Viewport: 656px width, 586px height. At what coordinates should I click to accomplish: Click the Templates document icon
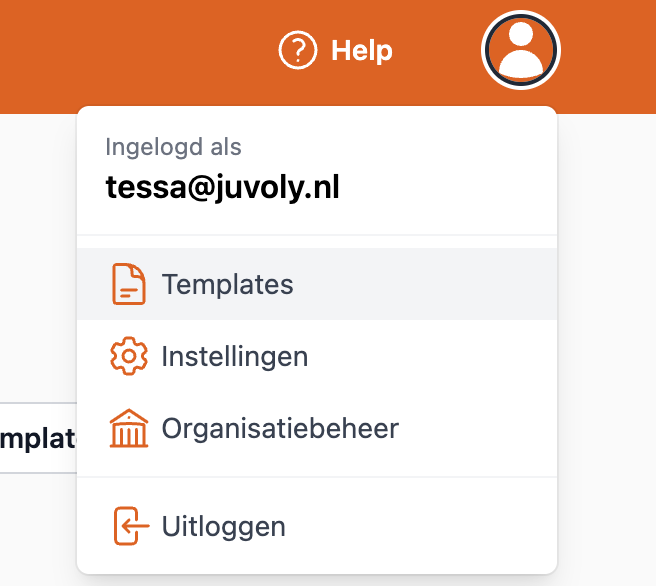pos(128,284)
